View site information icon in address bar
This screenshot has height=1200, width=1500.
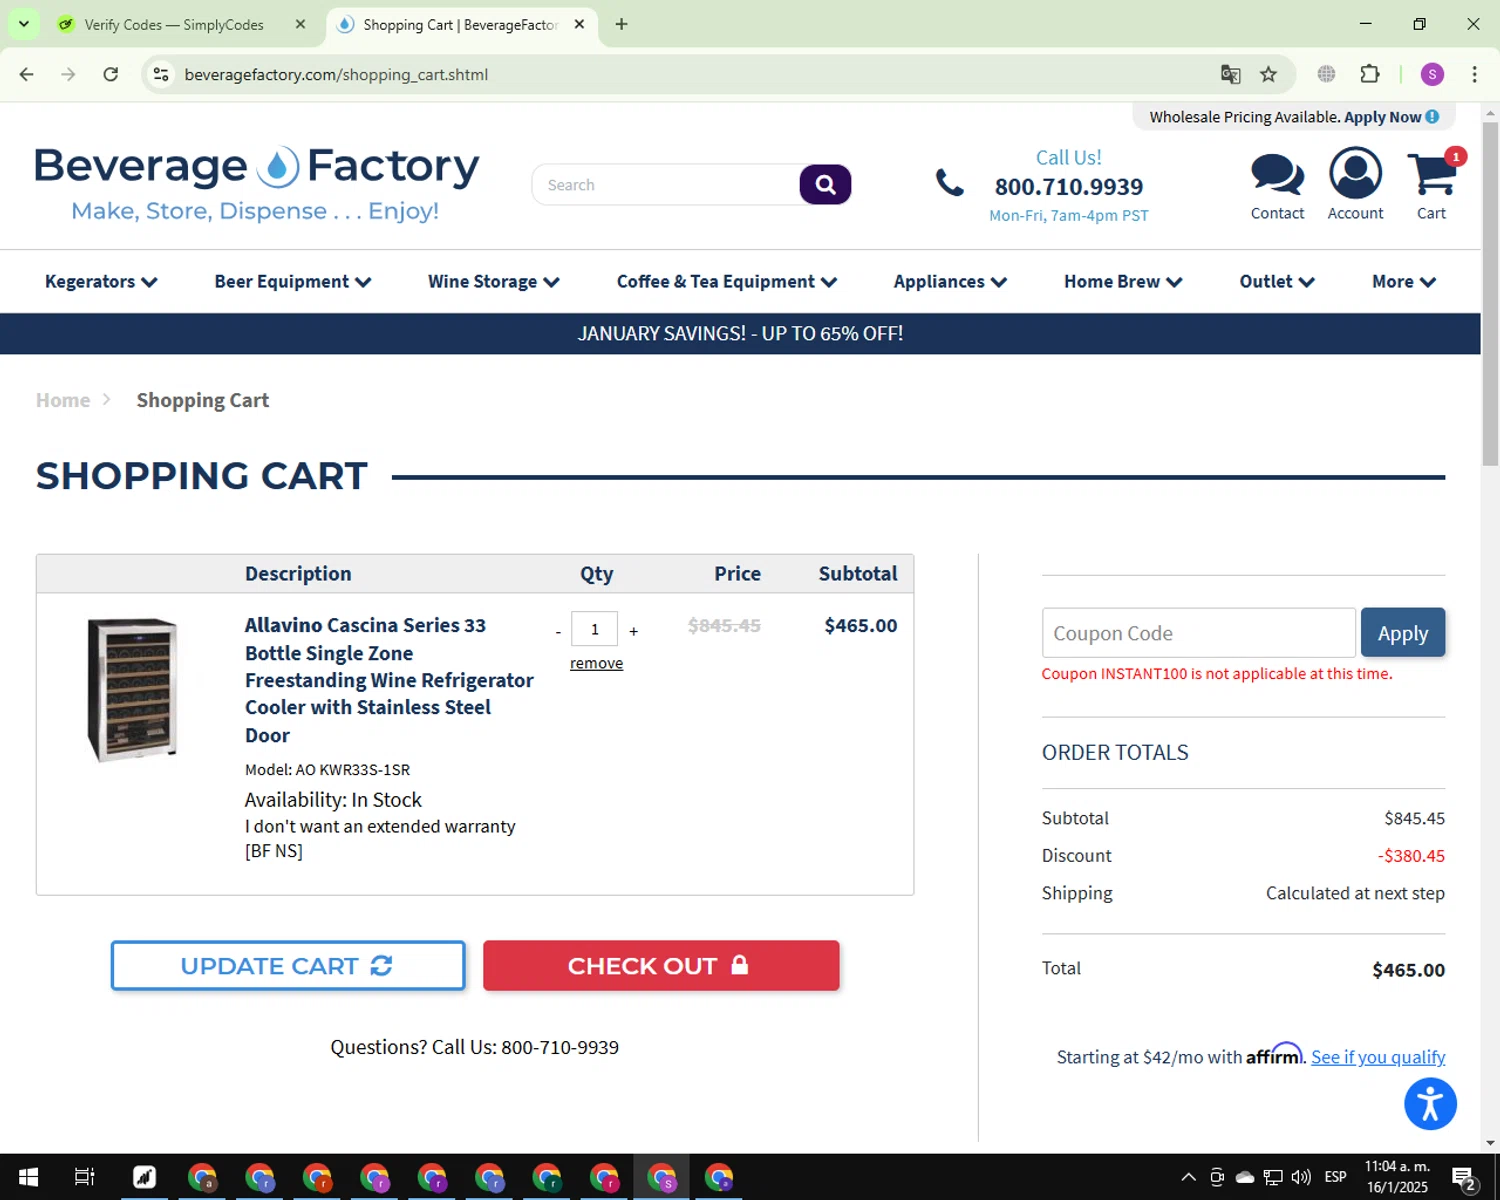pos(161,74)
